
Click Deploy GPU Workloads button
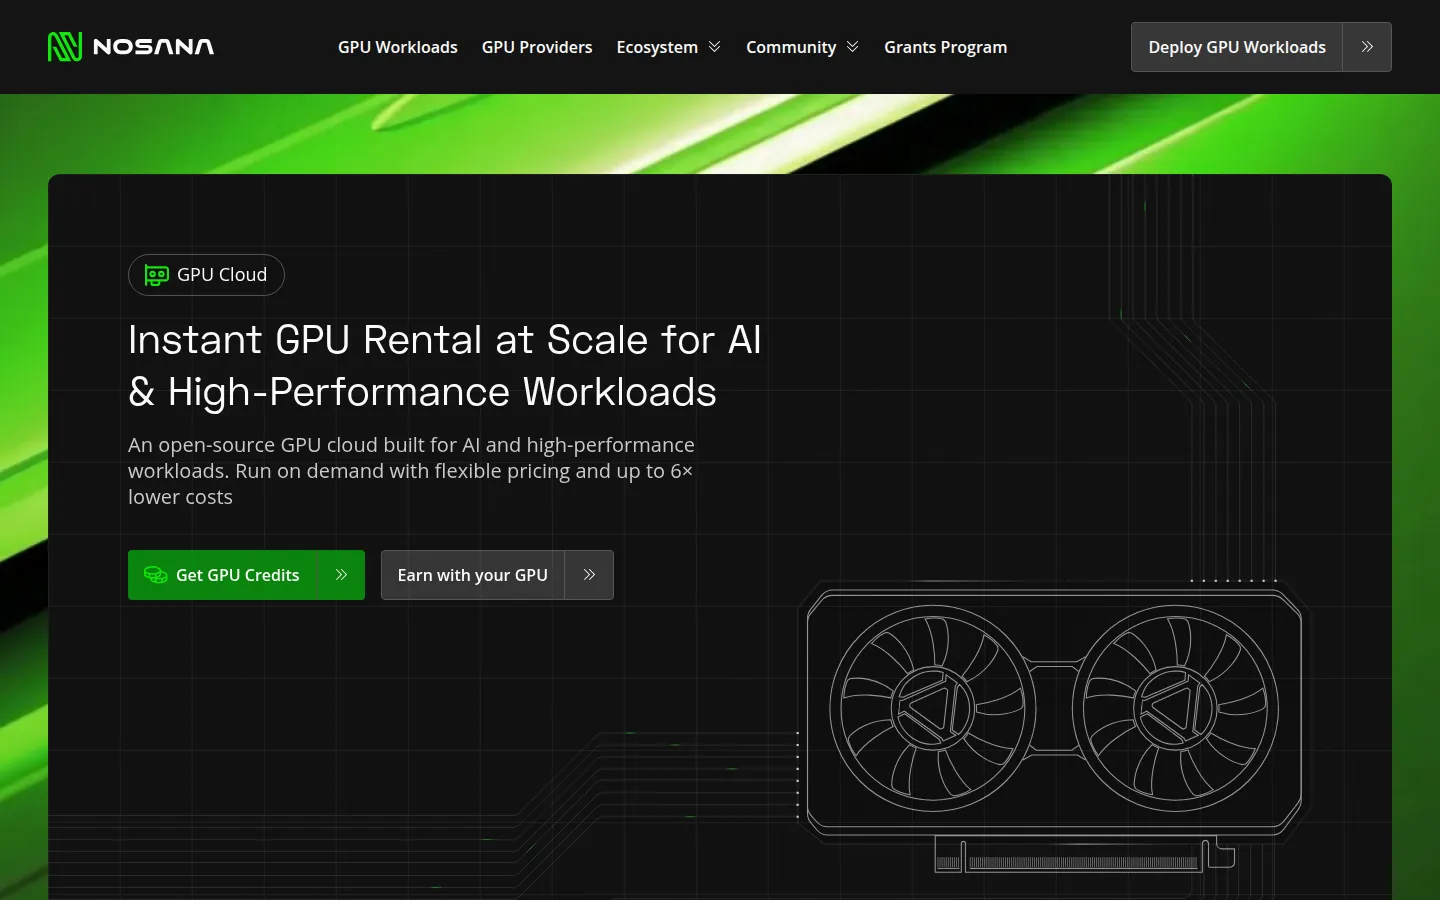(x=1261, y=47)
